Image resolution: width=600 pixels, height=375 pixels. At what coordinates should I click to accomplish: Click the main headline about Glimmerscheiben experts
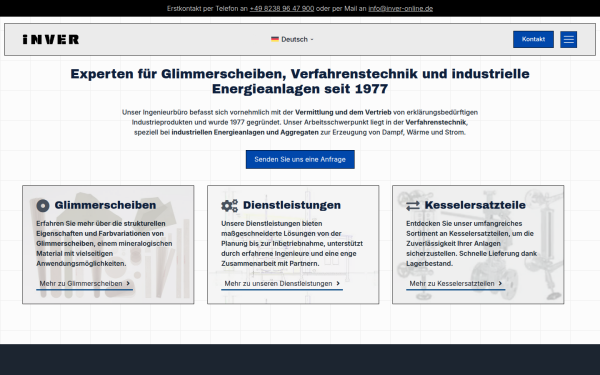point(300,81)
